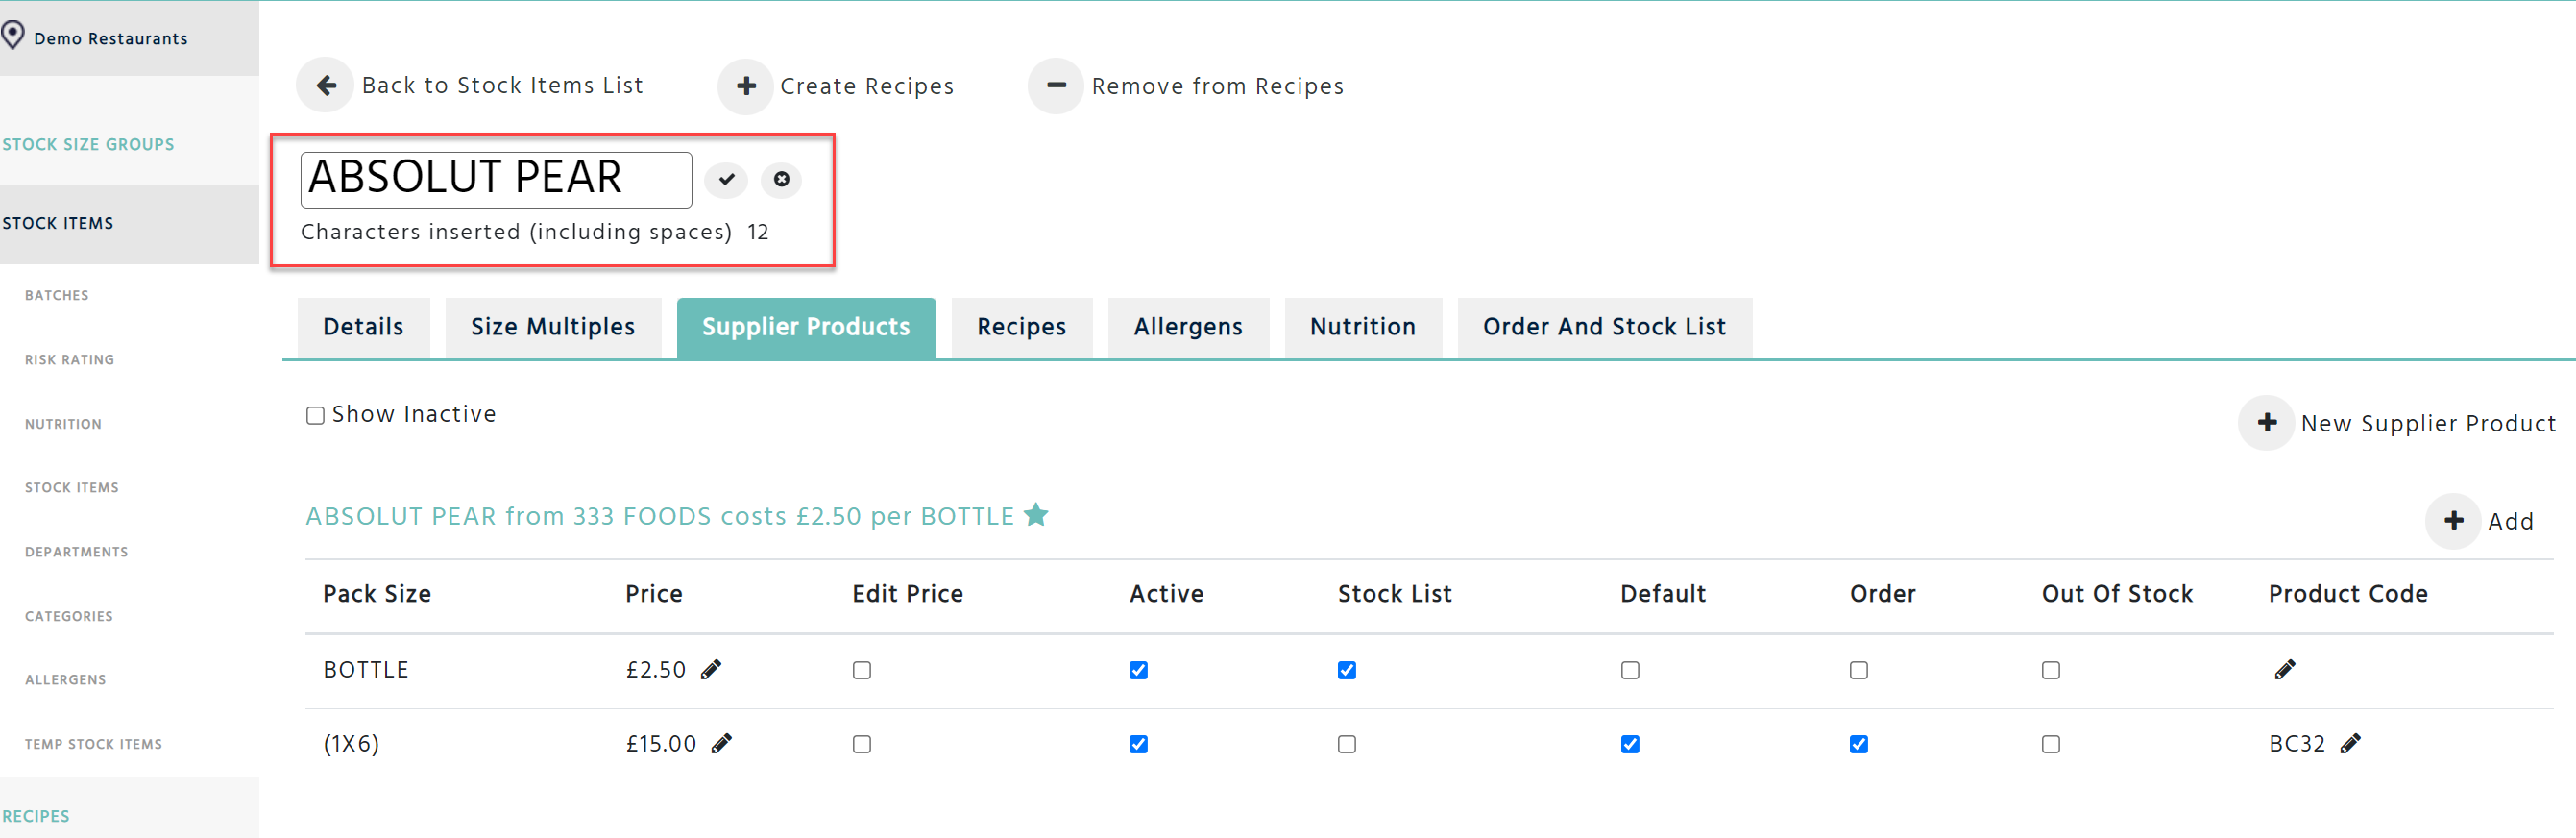The height and width of the screenshot is (838, 2576).
Task: Uncheck Order for (1X6) row
Action: (x=1859, y=744)
